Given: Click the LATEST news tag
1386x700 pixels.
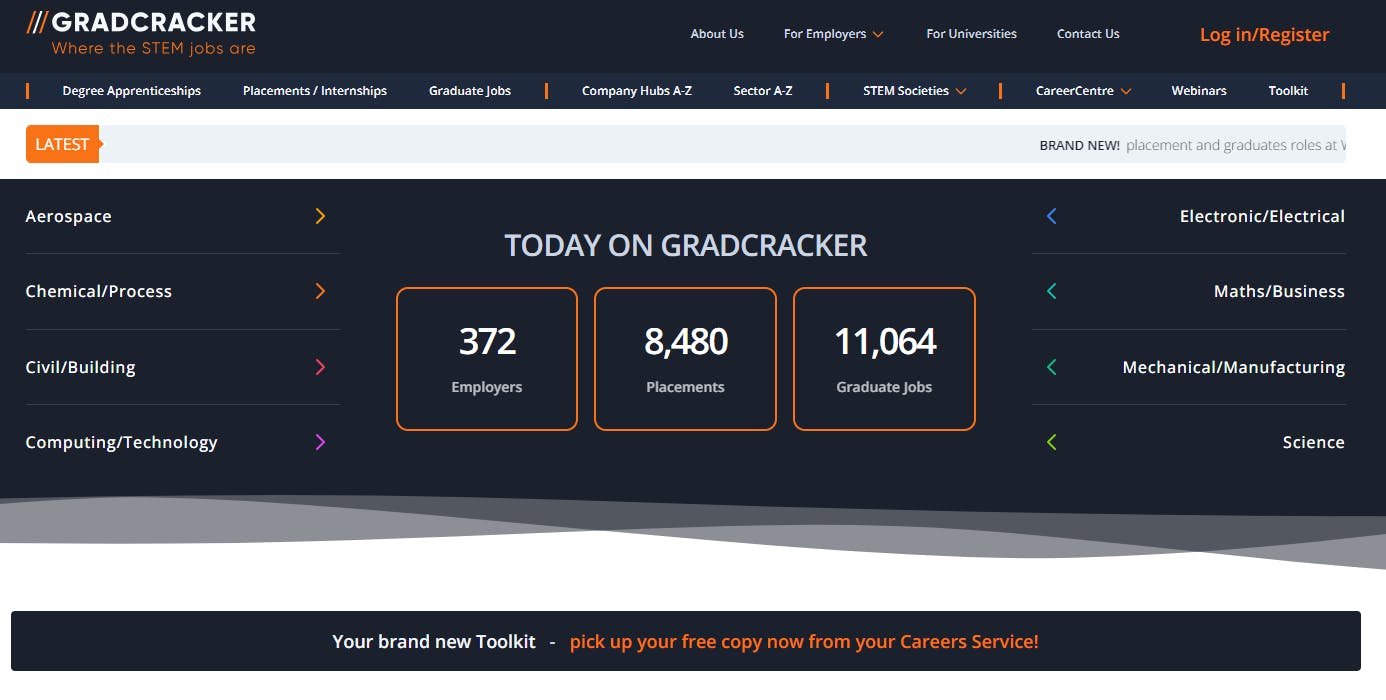Looking at the screenshot, I should [x=64, y=144].
